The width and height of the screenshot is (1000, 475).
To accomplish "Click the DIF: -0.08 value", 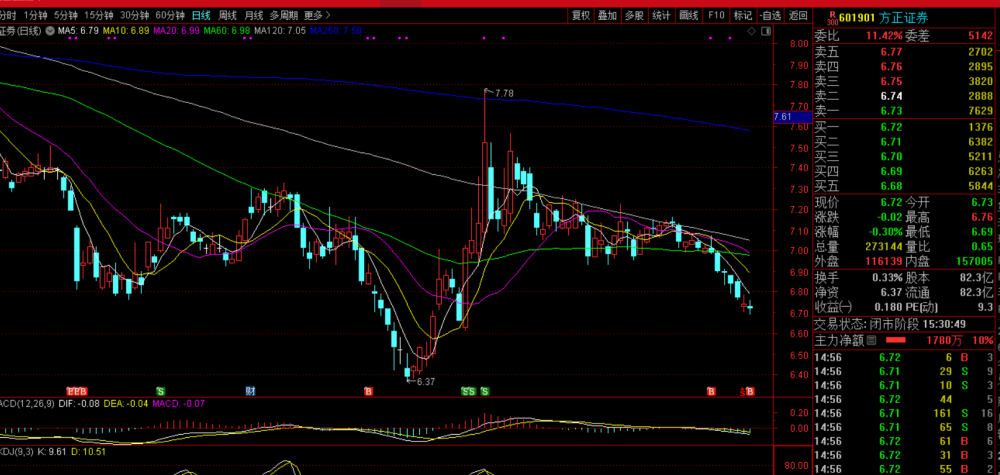I will pos(79,403).
